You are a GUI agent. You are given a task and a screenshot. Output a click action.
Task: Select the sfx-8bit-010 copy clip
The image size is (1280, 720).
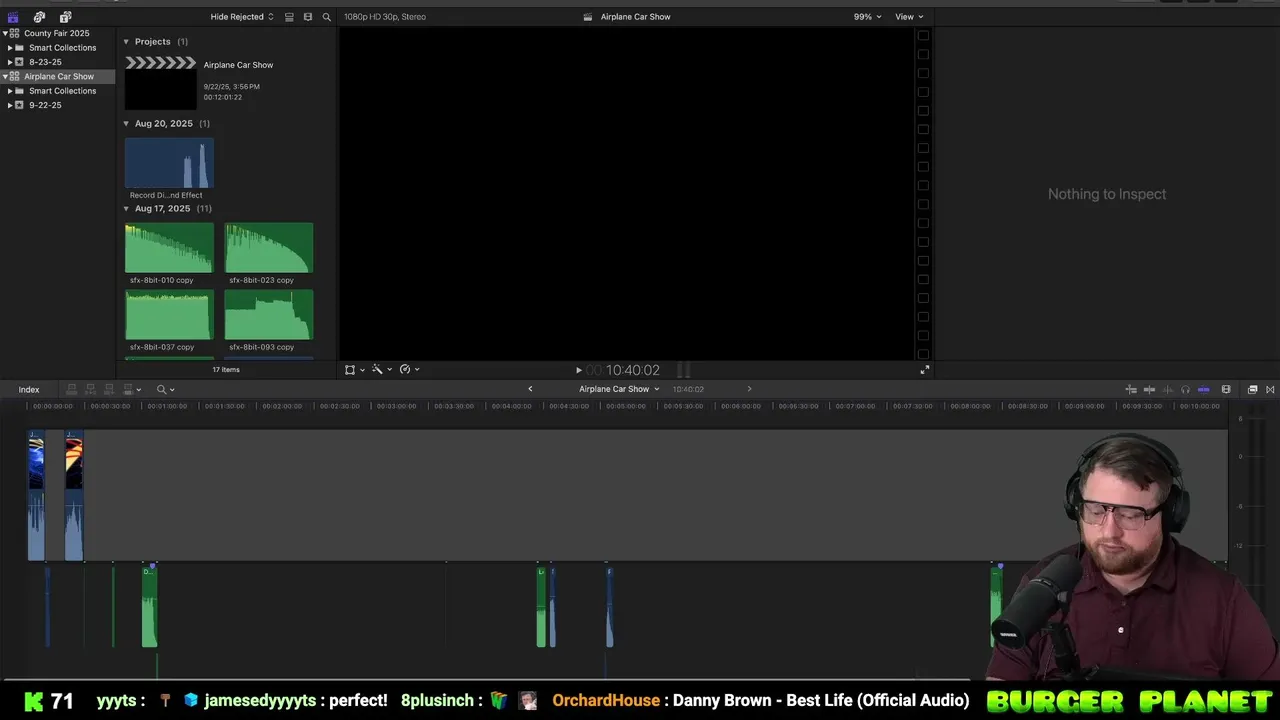point(169,248)
